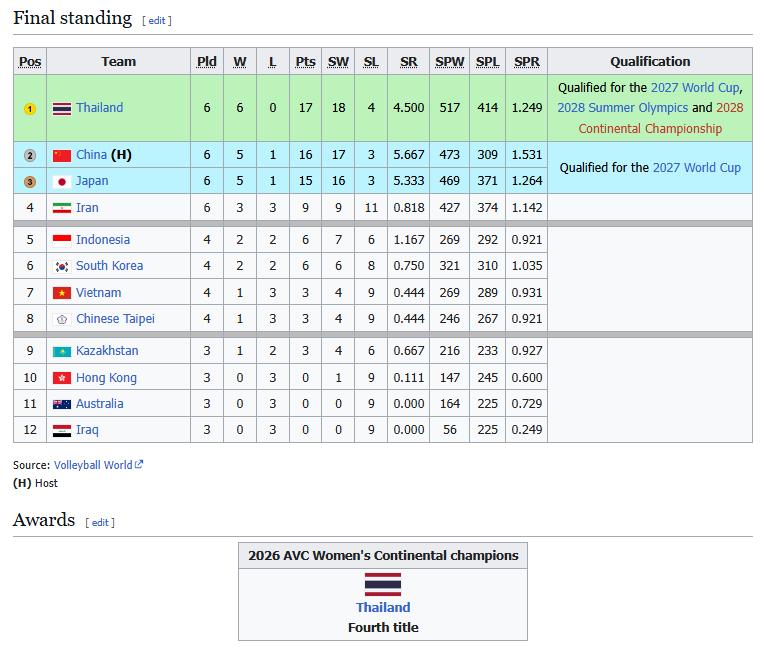
Task: Click the Kazakhstan flag icon
Action: point(62,351)
